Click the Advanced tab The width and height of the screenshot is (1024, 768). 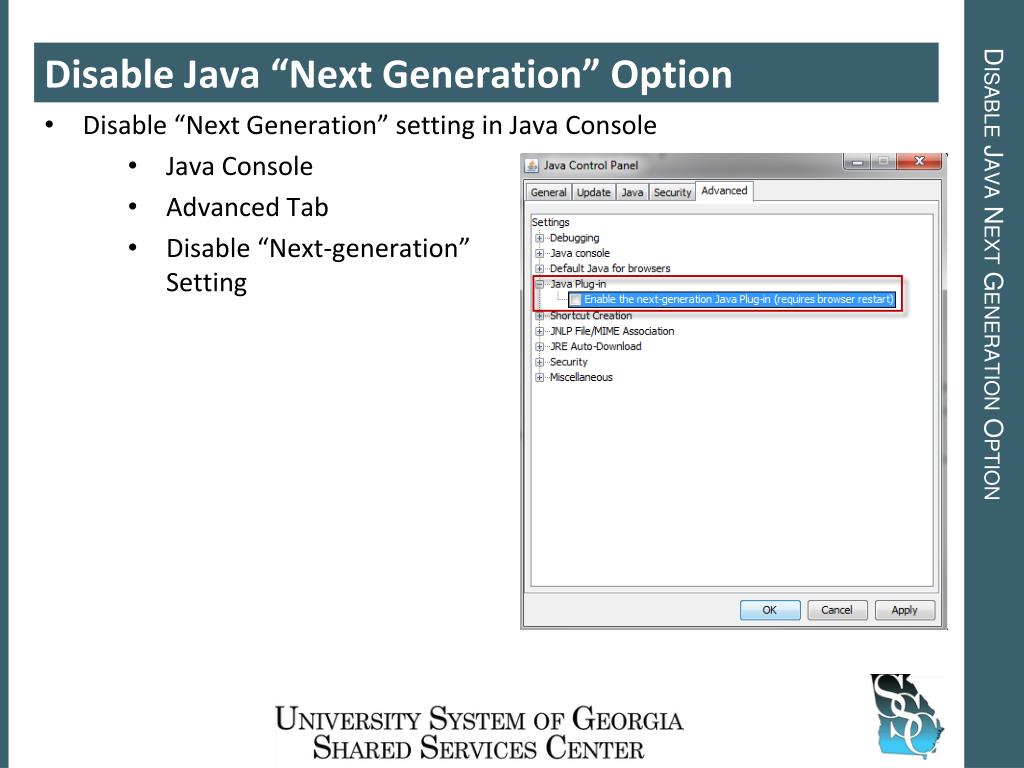[x=724, y=191]
